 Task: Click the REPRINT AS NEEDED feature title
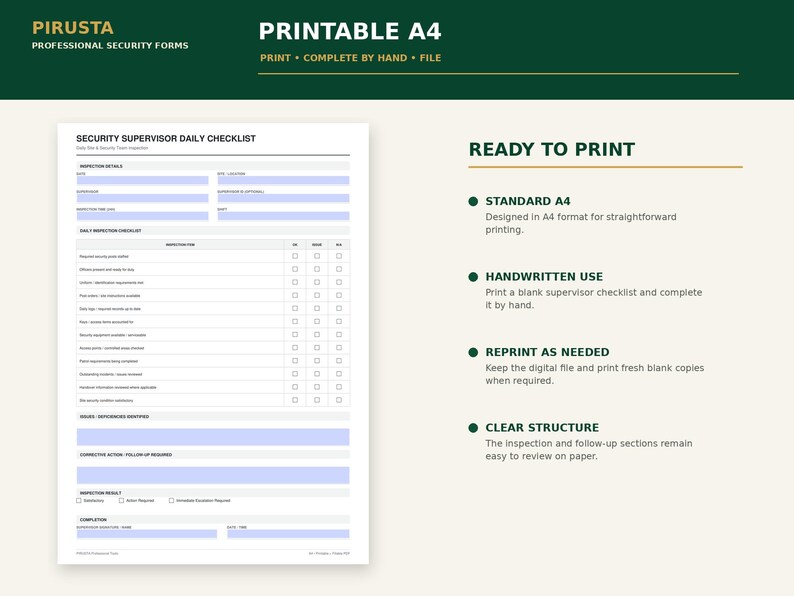pyautogui.click(x=547, y=352)
